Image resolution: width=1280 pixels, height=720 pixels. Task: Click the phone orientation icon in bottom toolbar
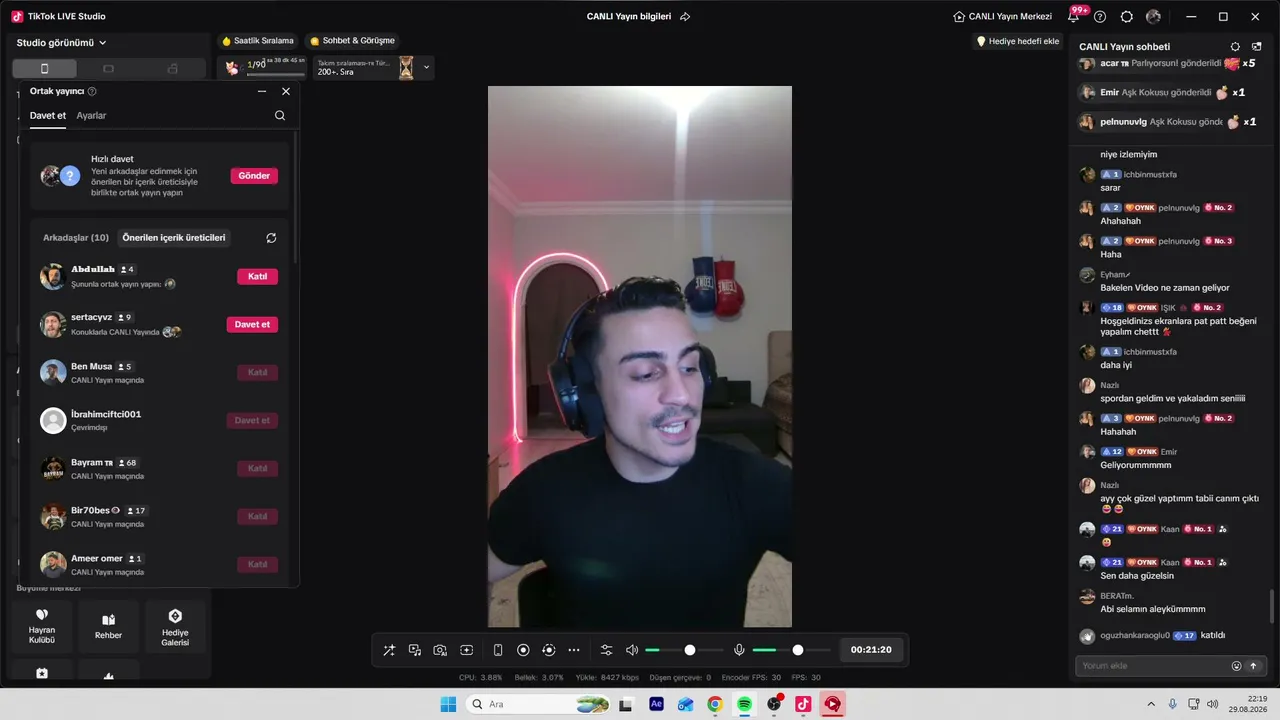point(498,650)
